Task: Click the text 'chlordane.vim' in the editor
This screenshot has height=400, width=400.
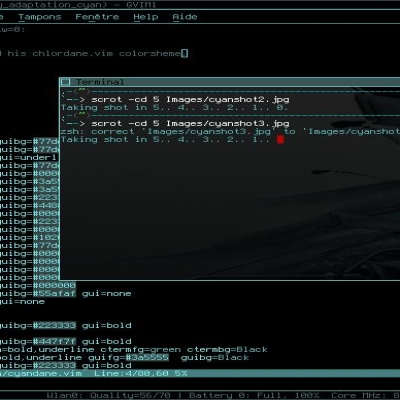Action: point(72,54)
